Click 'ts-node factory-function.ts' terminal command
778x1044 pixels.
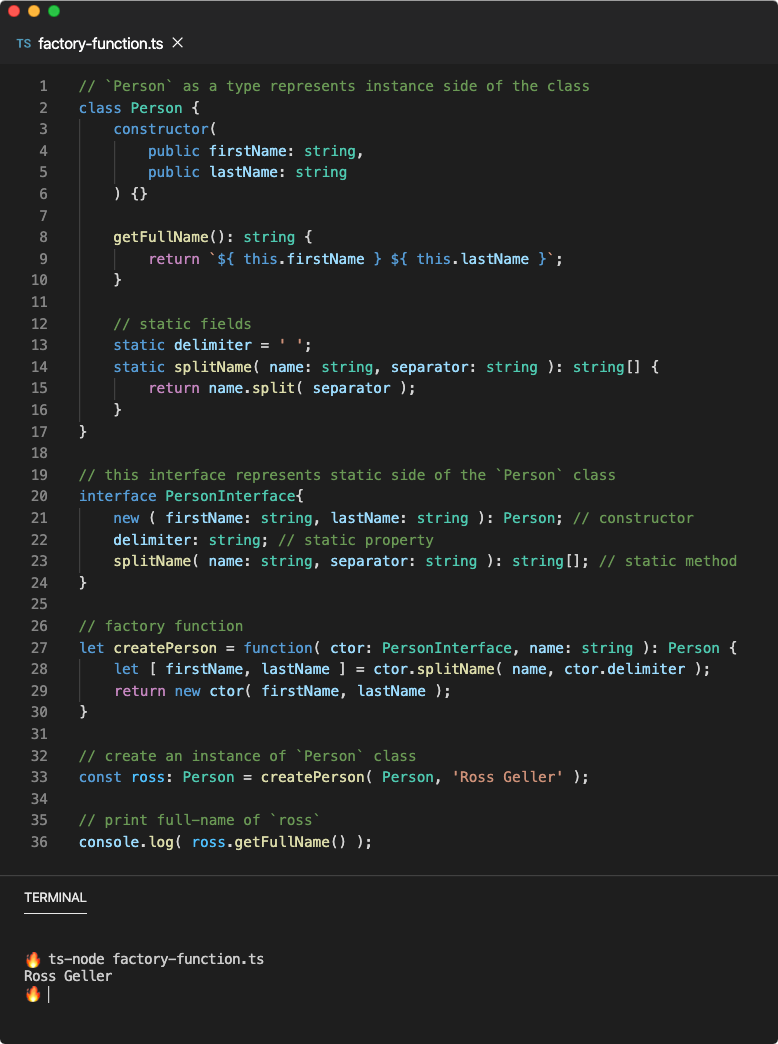(x=156, y=959)
